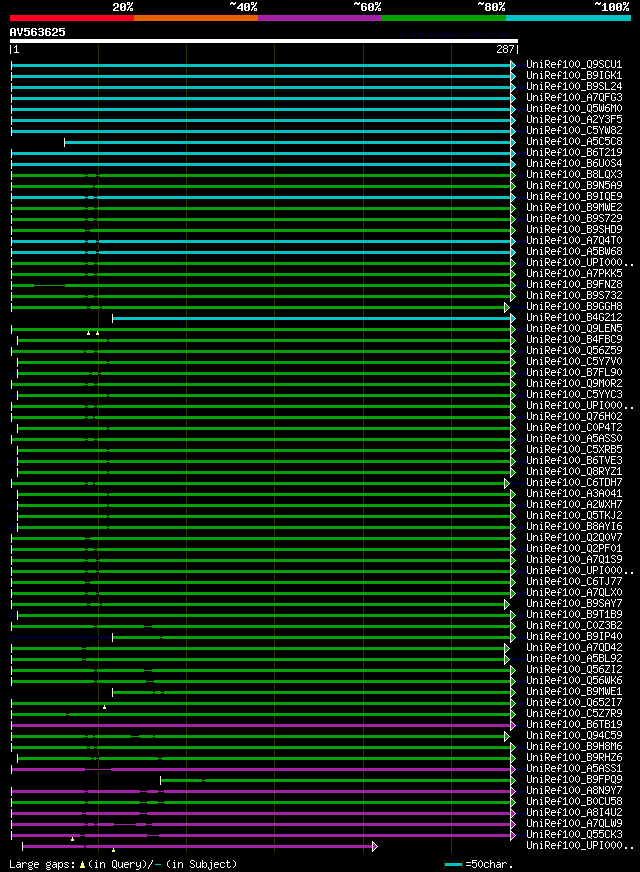Open the UniRef100_B9SL24 hit label

click(x=574, y=87)
